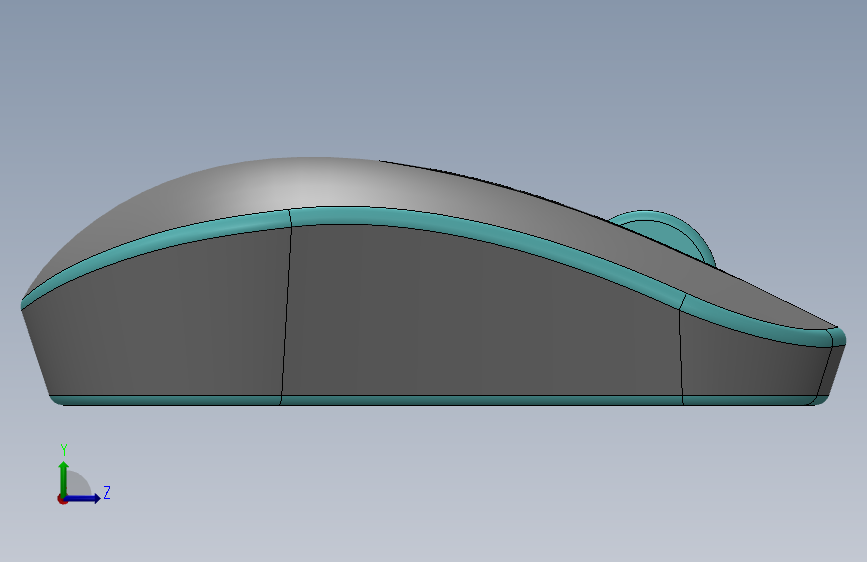Screen dimensions: 867x562
Task: Select teal base strip beneath the rear panel
Action: [x=166, y=400]
